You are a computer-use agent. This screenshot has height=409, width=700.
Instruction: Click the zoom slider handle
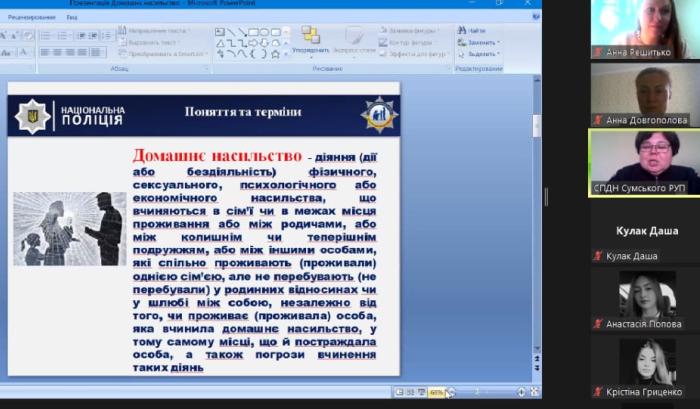tap(477, 392)
